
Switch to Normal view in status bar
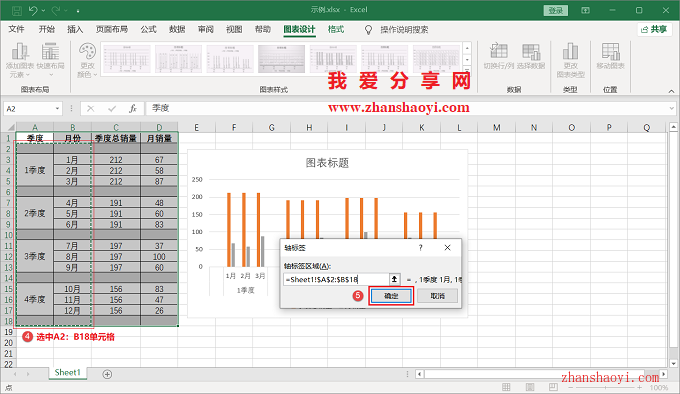coord(506,387)
